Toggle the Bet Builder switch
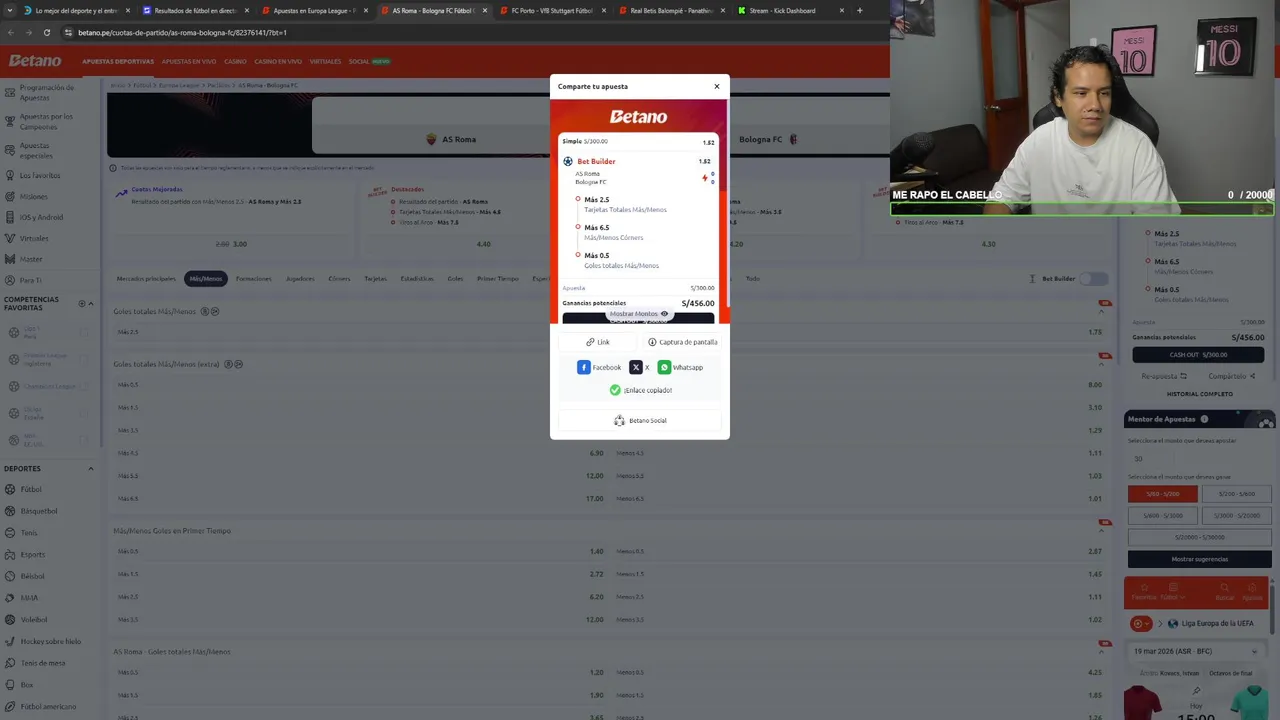Viewport: 1280px width, 720px height. tap(1094, 279)
